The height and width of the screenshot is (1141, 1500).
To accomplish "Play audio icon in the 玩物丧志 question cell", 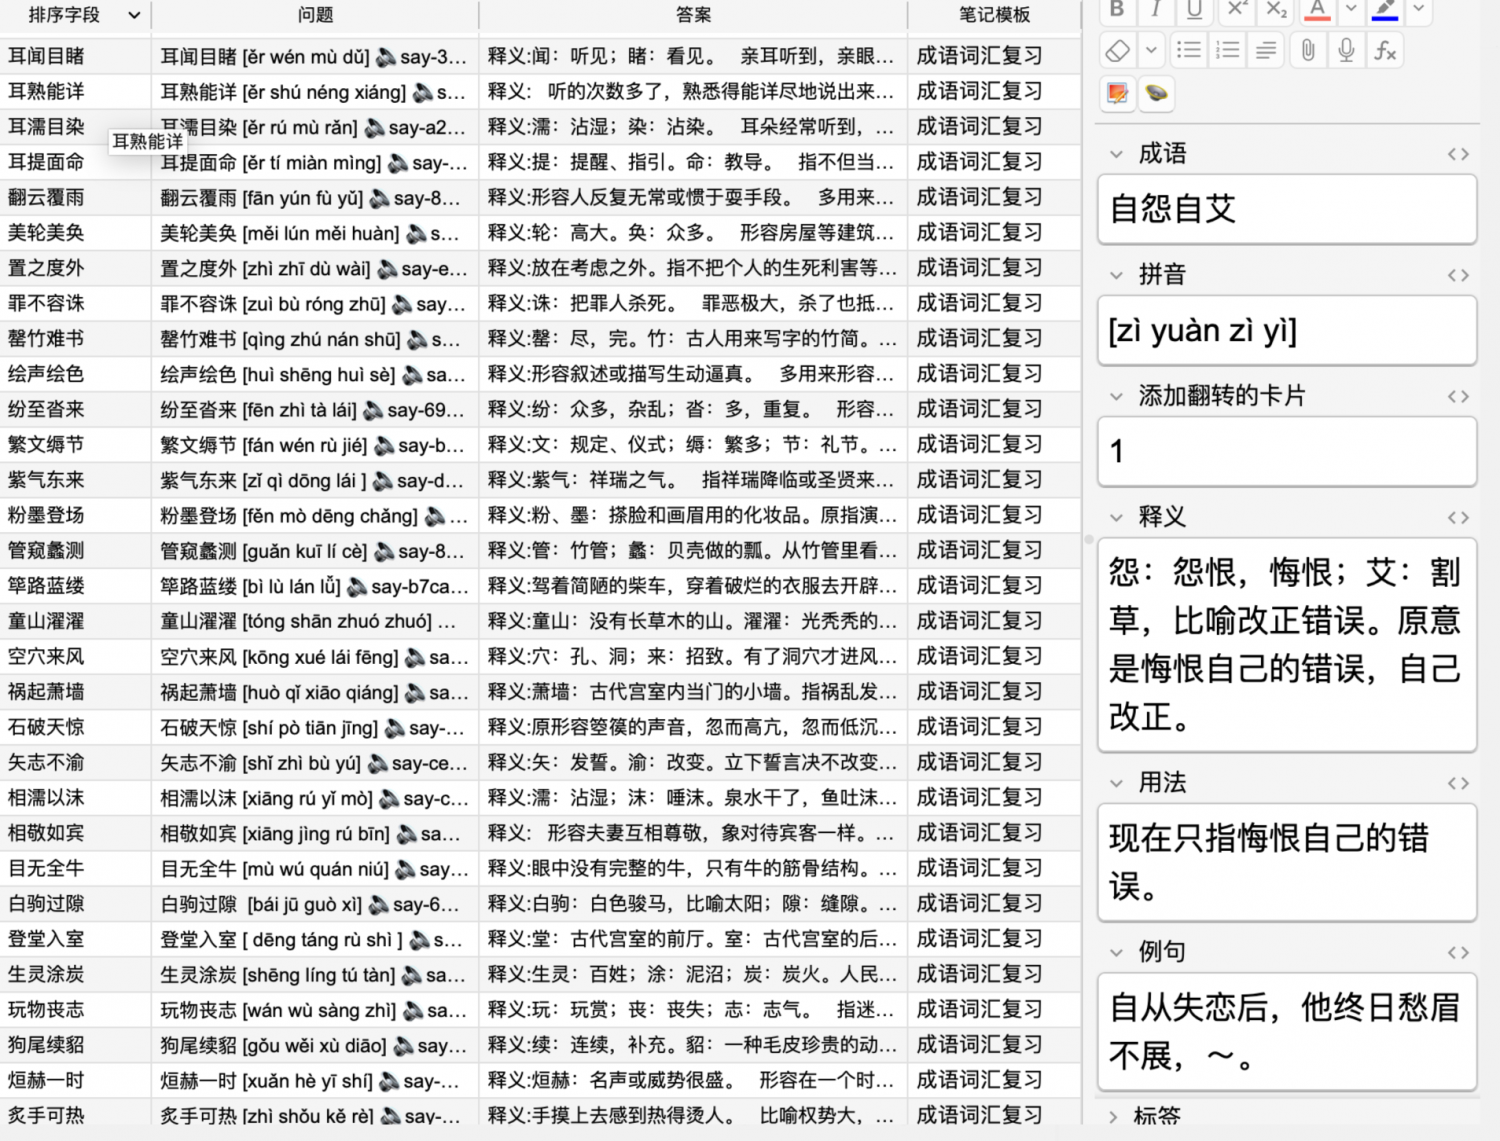I will pos(413,1010).
